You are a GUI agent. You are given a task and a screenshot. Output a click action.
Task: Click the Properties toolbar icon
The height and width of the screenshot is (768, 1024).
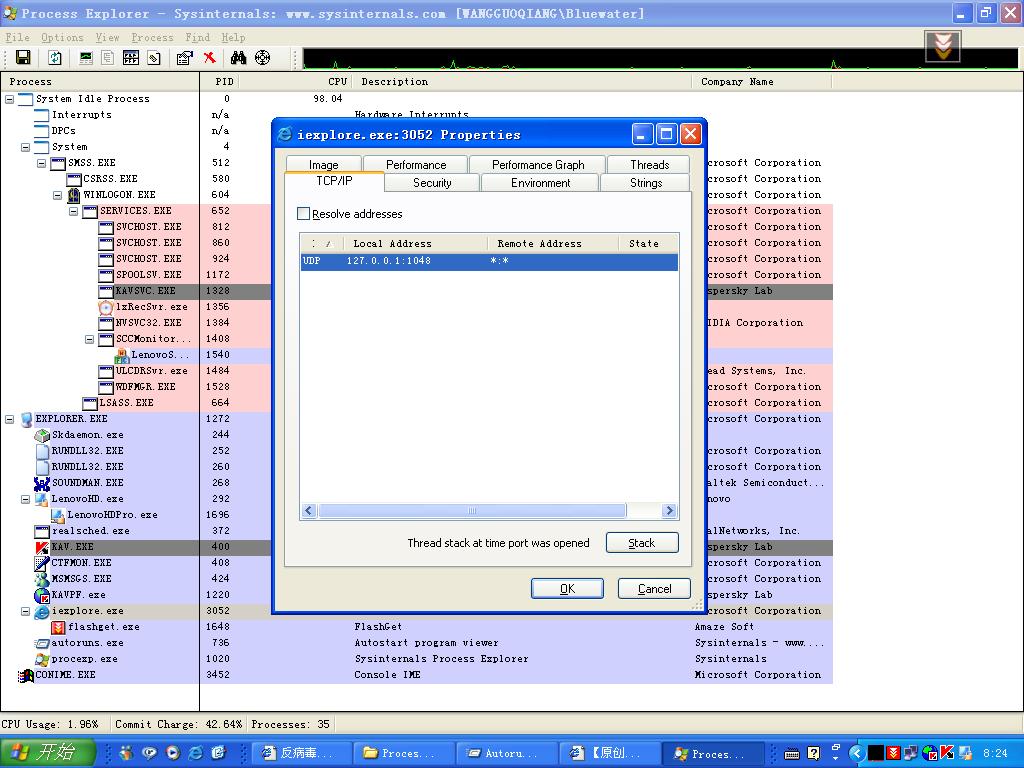pos(184,58)
